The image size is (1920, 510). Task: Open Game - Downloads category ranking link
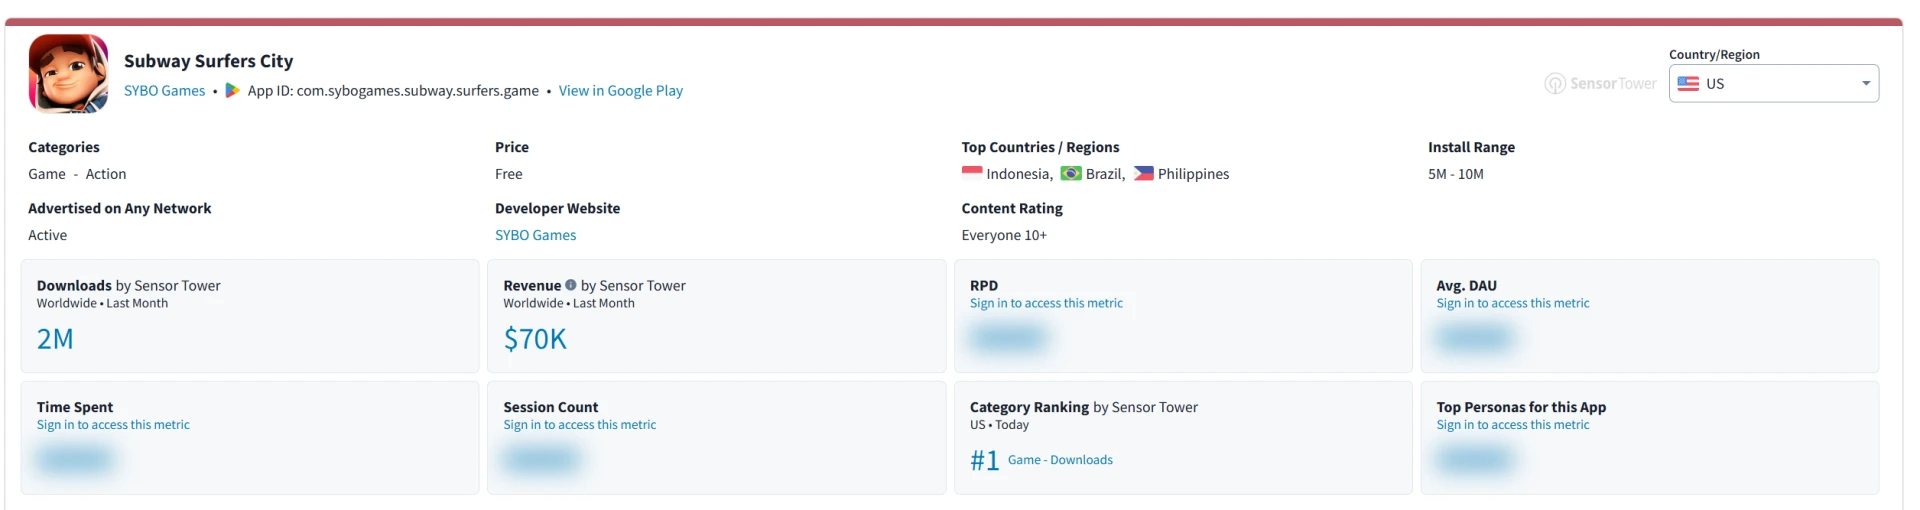click(x=1060, y=460)
